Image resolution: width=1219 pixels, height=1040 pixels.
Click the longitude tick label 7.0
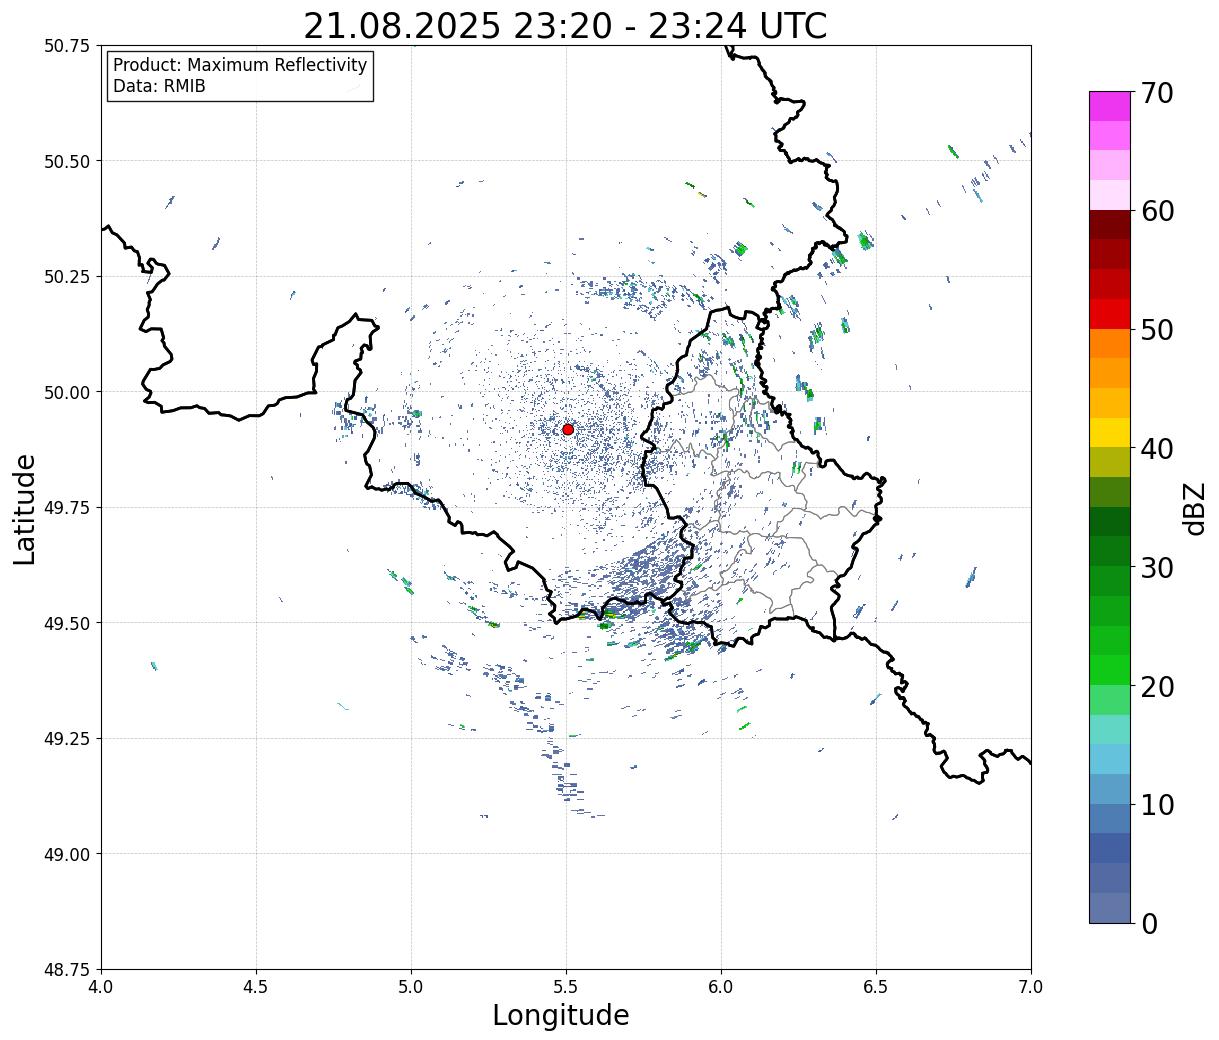point(1031,986)
